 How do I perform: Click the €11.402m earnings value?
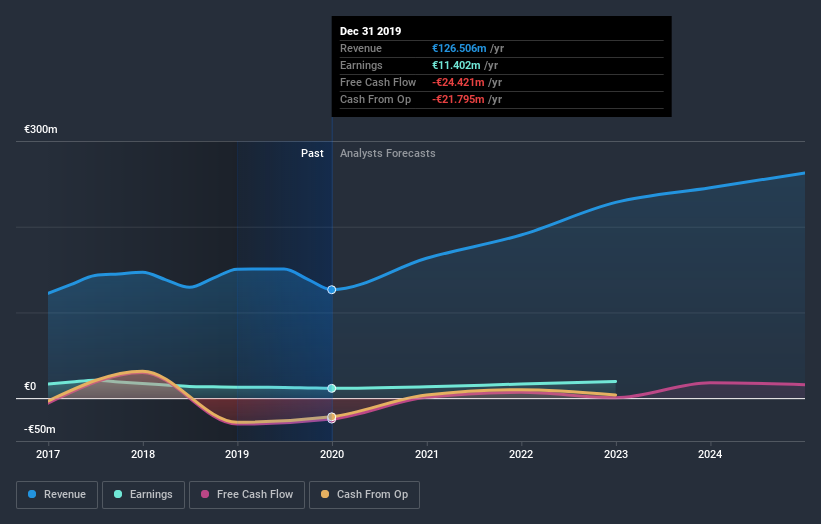456,65
